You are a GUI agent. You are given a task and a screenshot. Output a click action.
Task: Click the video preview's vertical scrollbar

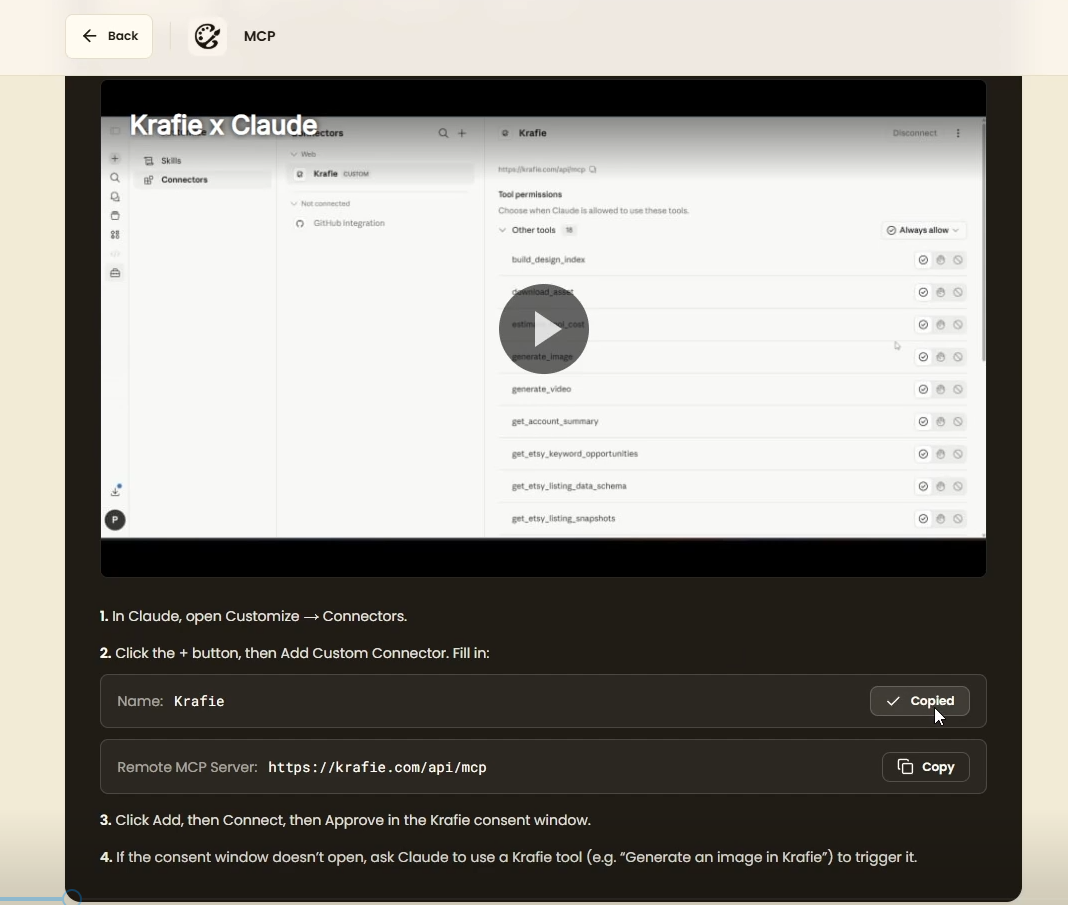984,240
